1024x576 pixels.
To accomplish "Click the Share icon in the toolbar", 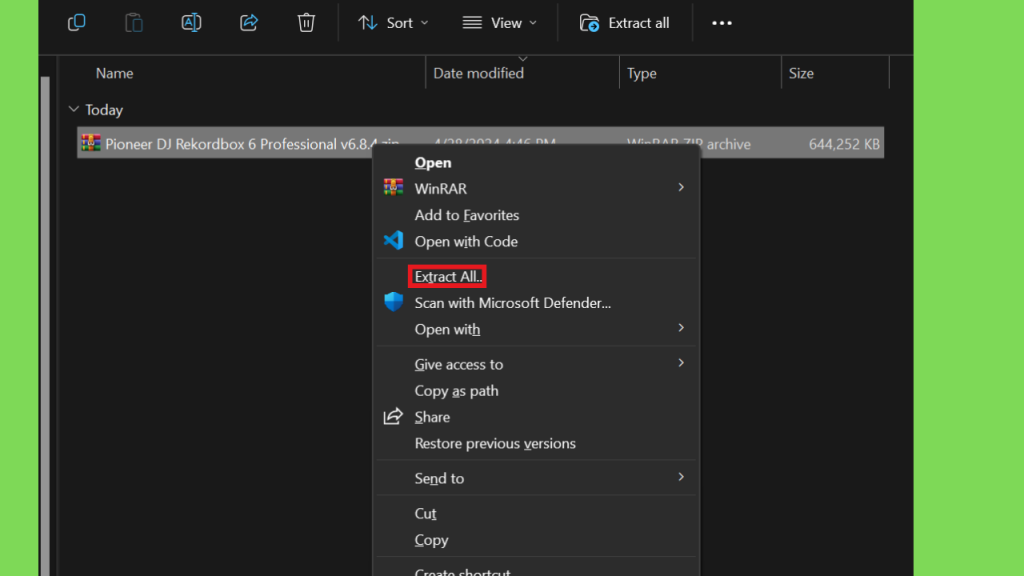I will (x=249, y=23).
